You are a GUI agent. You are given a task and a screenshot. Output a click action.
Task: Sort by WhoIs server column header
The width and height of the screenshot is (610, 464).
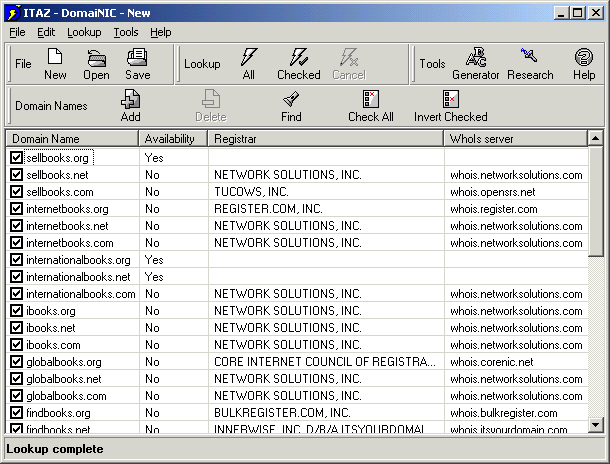[x=515, y=138]
